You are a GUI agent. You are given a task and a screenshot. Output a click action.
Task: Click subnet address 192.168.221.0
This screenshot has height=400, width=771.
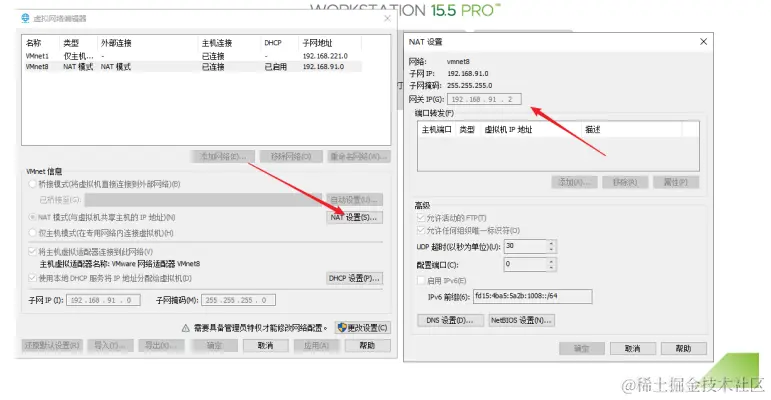(325, 56)
